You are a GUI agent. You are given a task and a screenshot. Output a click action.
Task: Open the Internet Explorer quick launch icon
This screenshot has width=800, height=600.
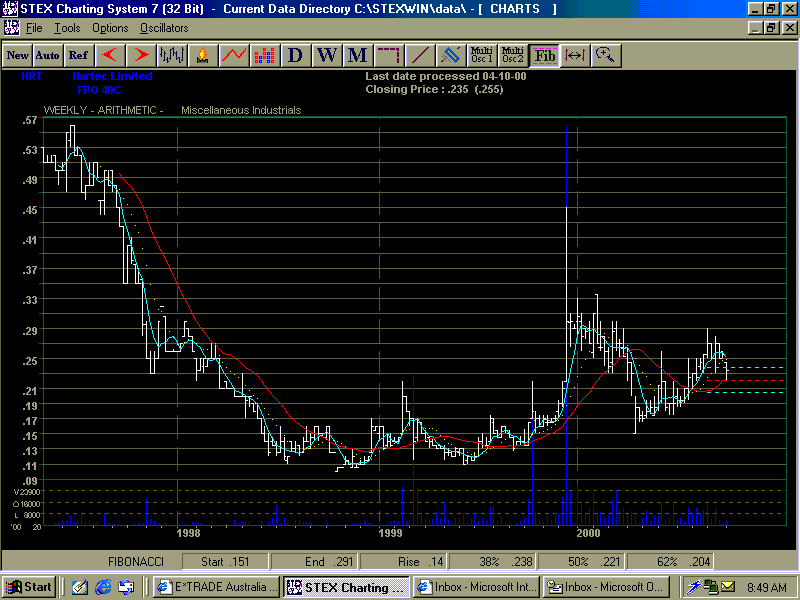tap(103, 587)
